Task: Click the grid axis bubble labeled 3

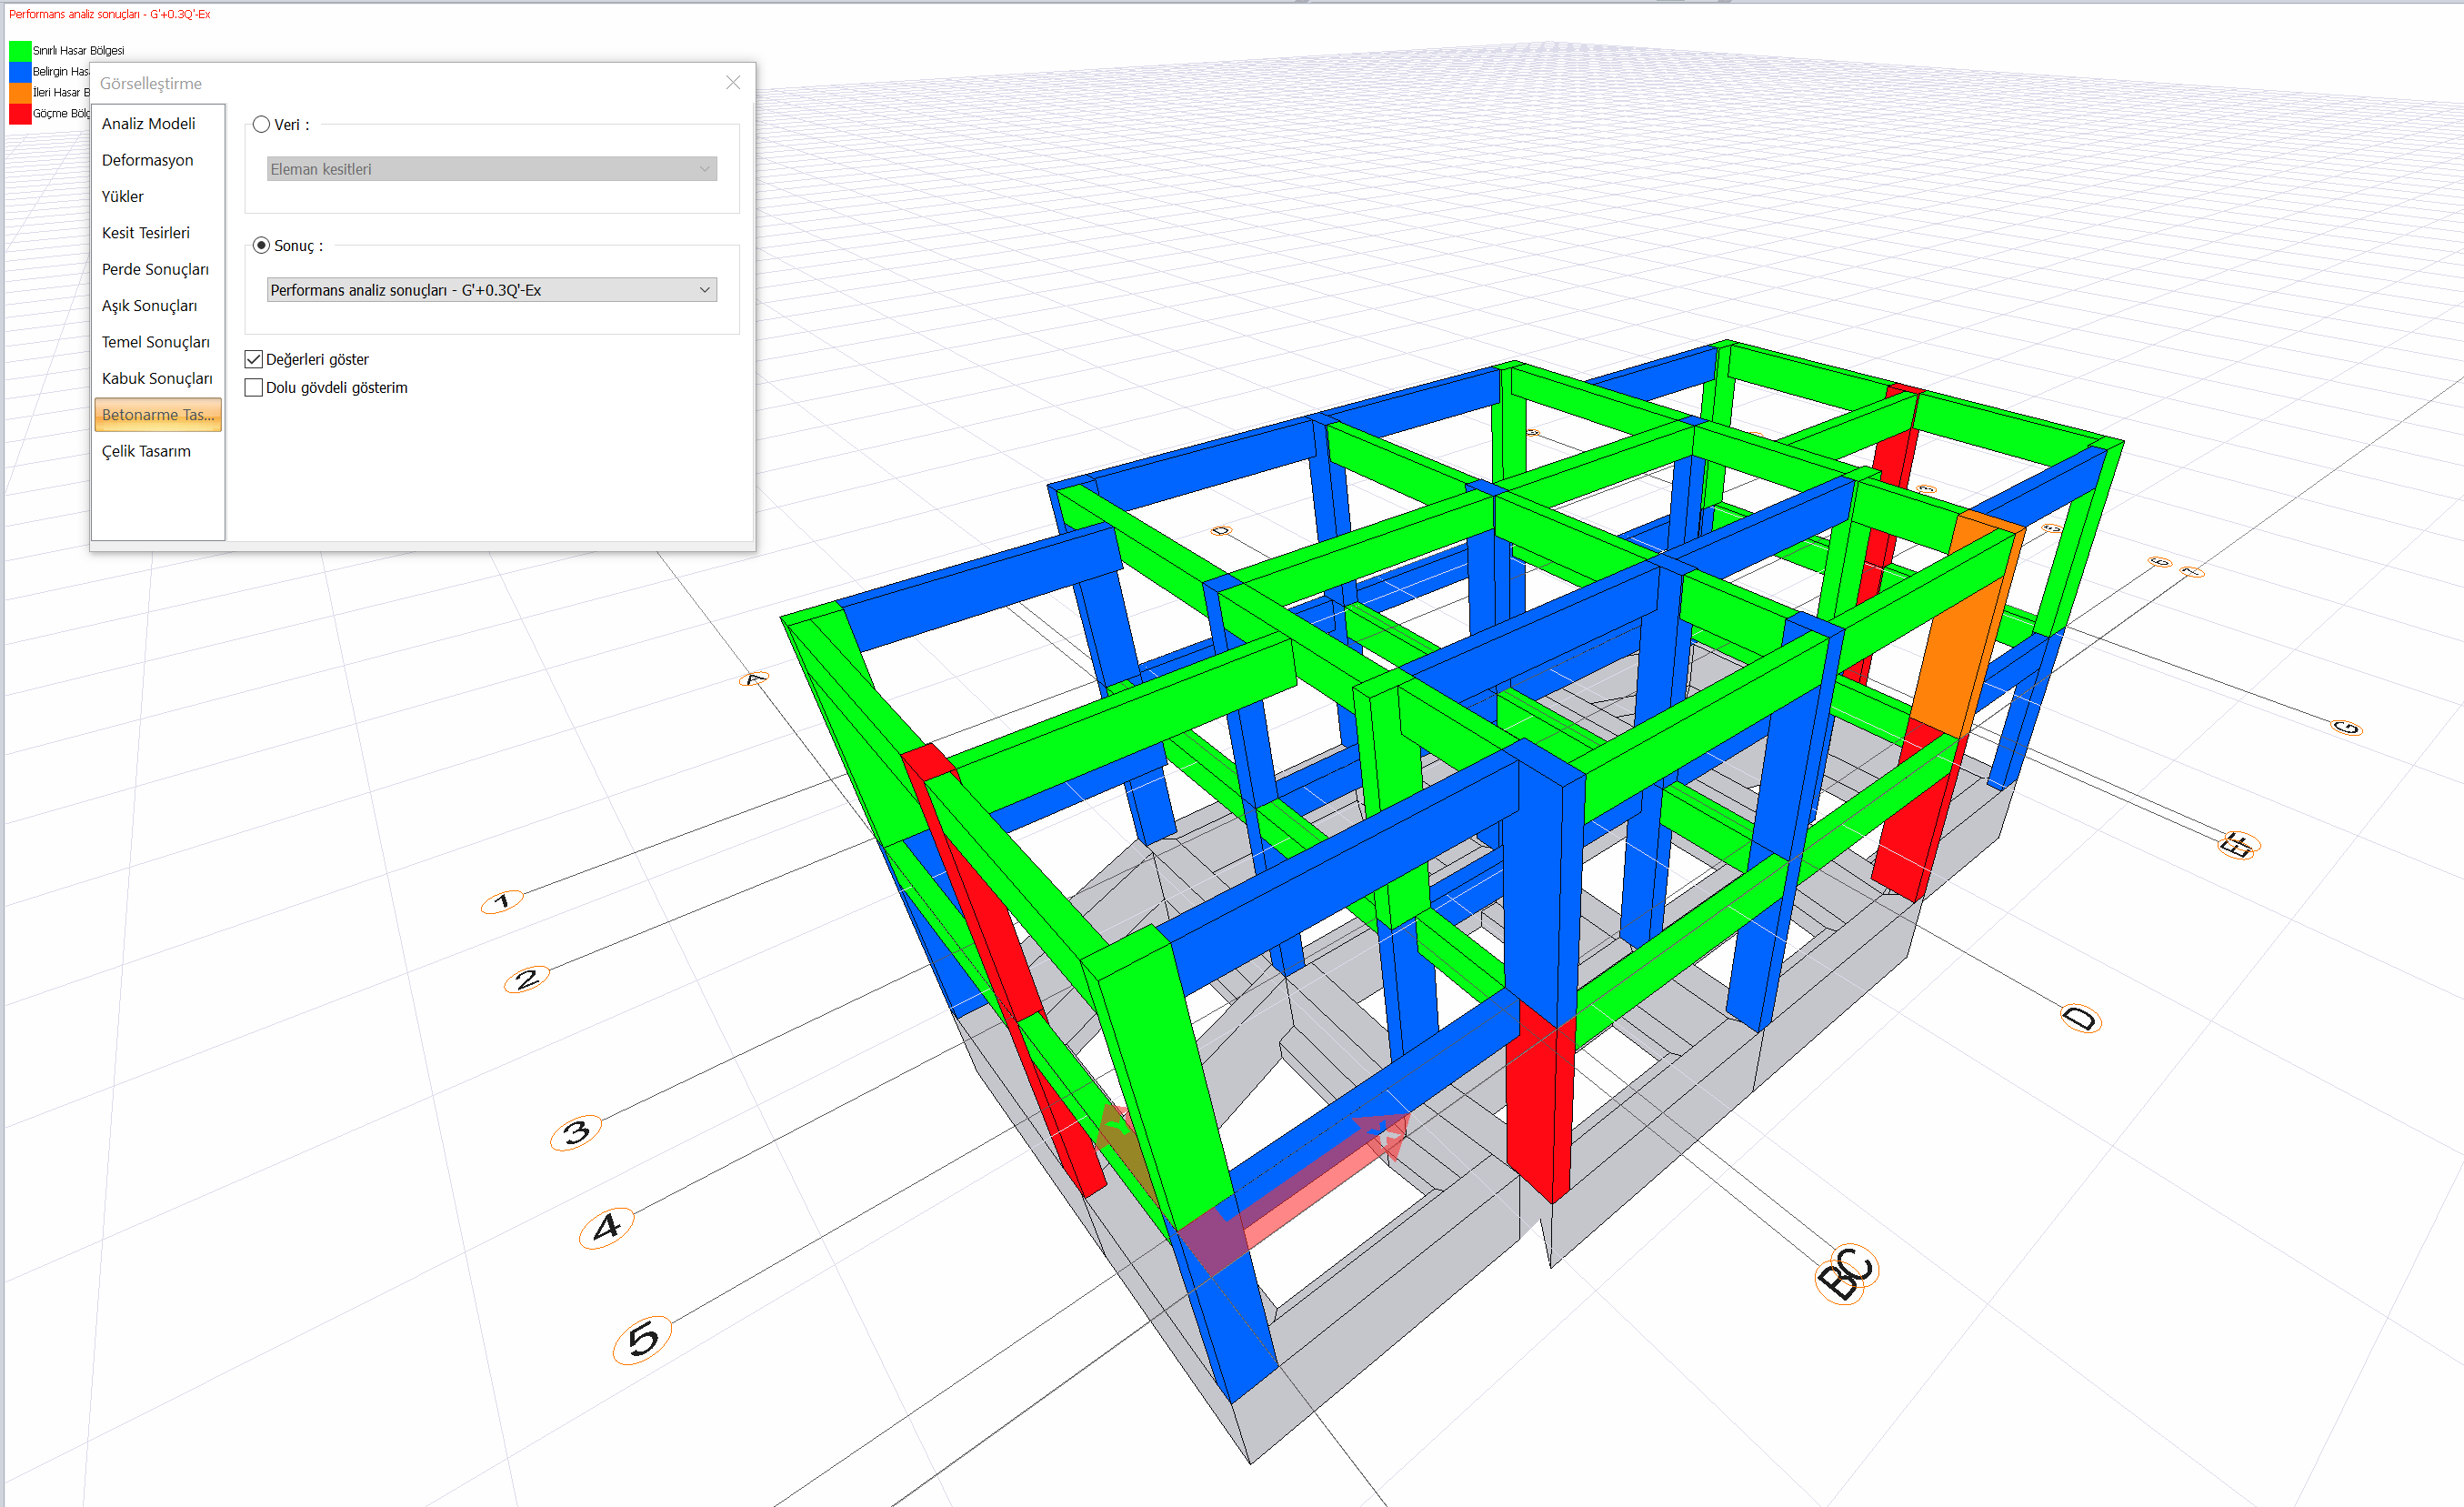Action: click(x=576, y=1133)
